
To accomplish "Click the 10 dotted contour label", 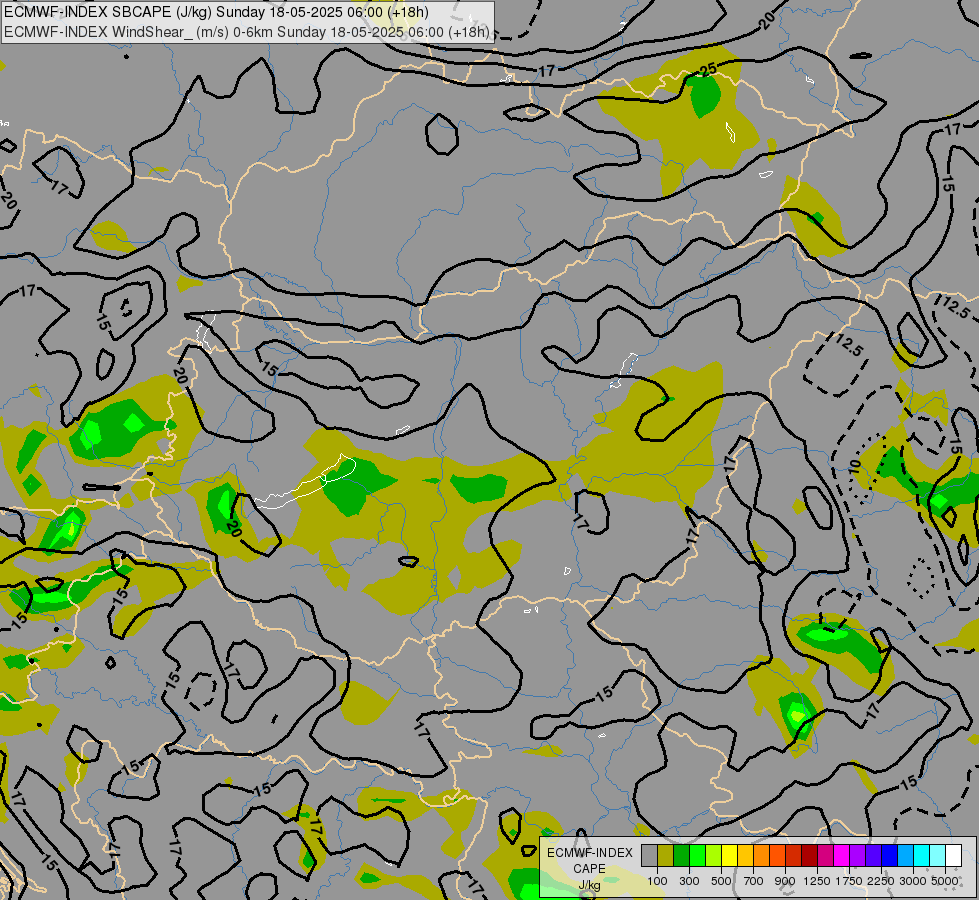I will click(855, 466).
